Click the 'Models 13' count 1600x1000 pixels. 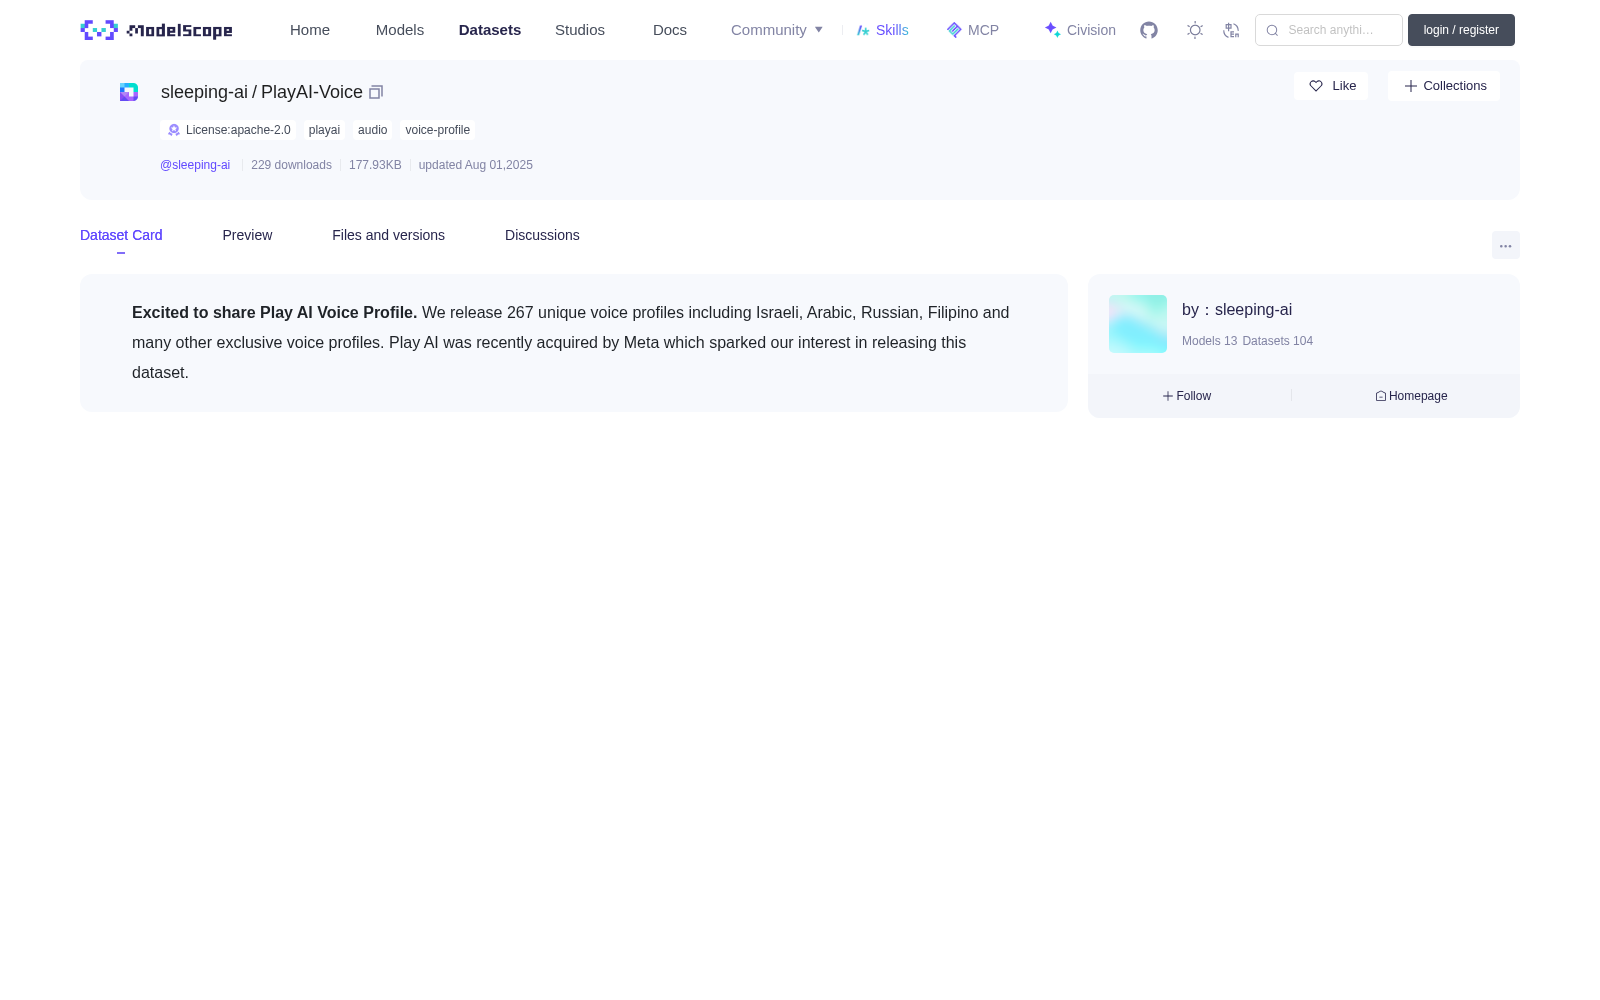pyautogui.click(x=1209, y=341)
